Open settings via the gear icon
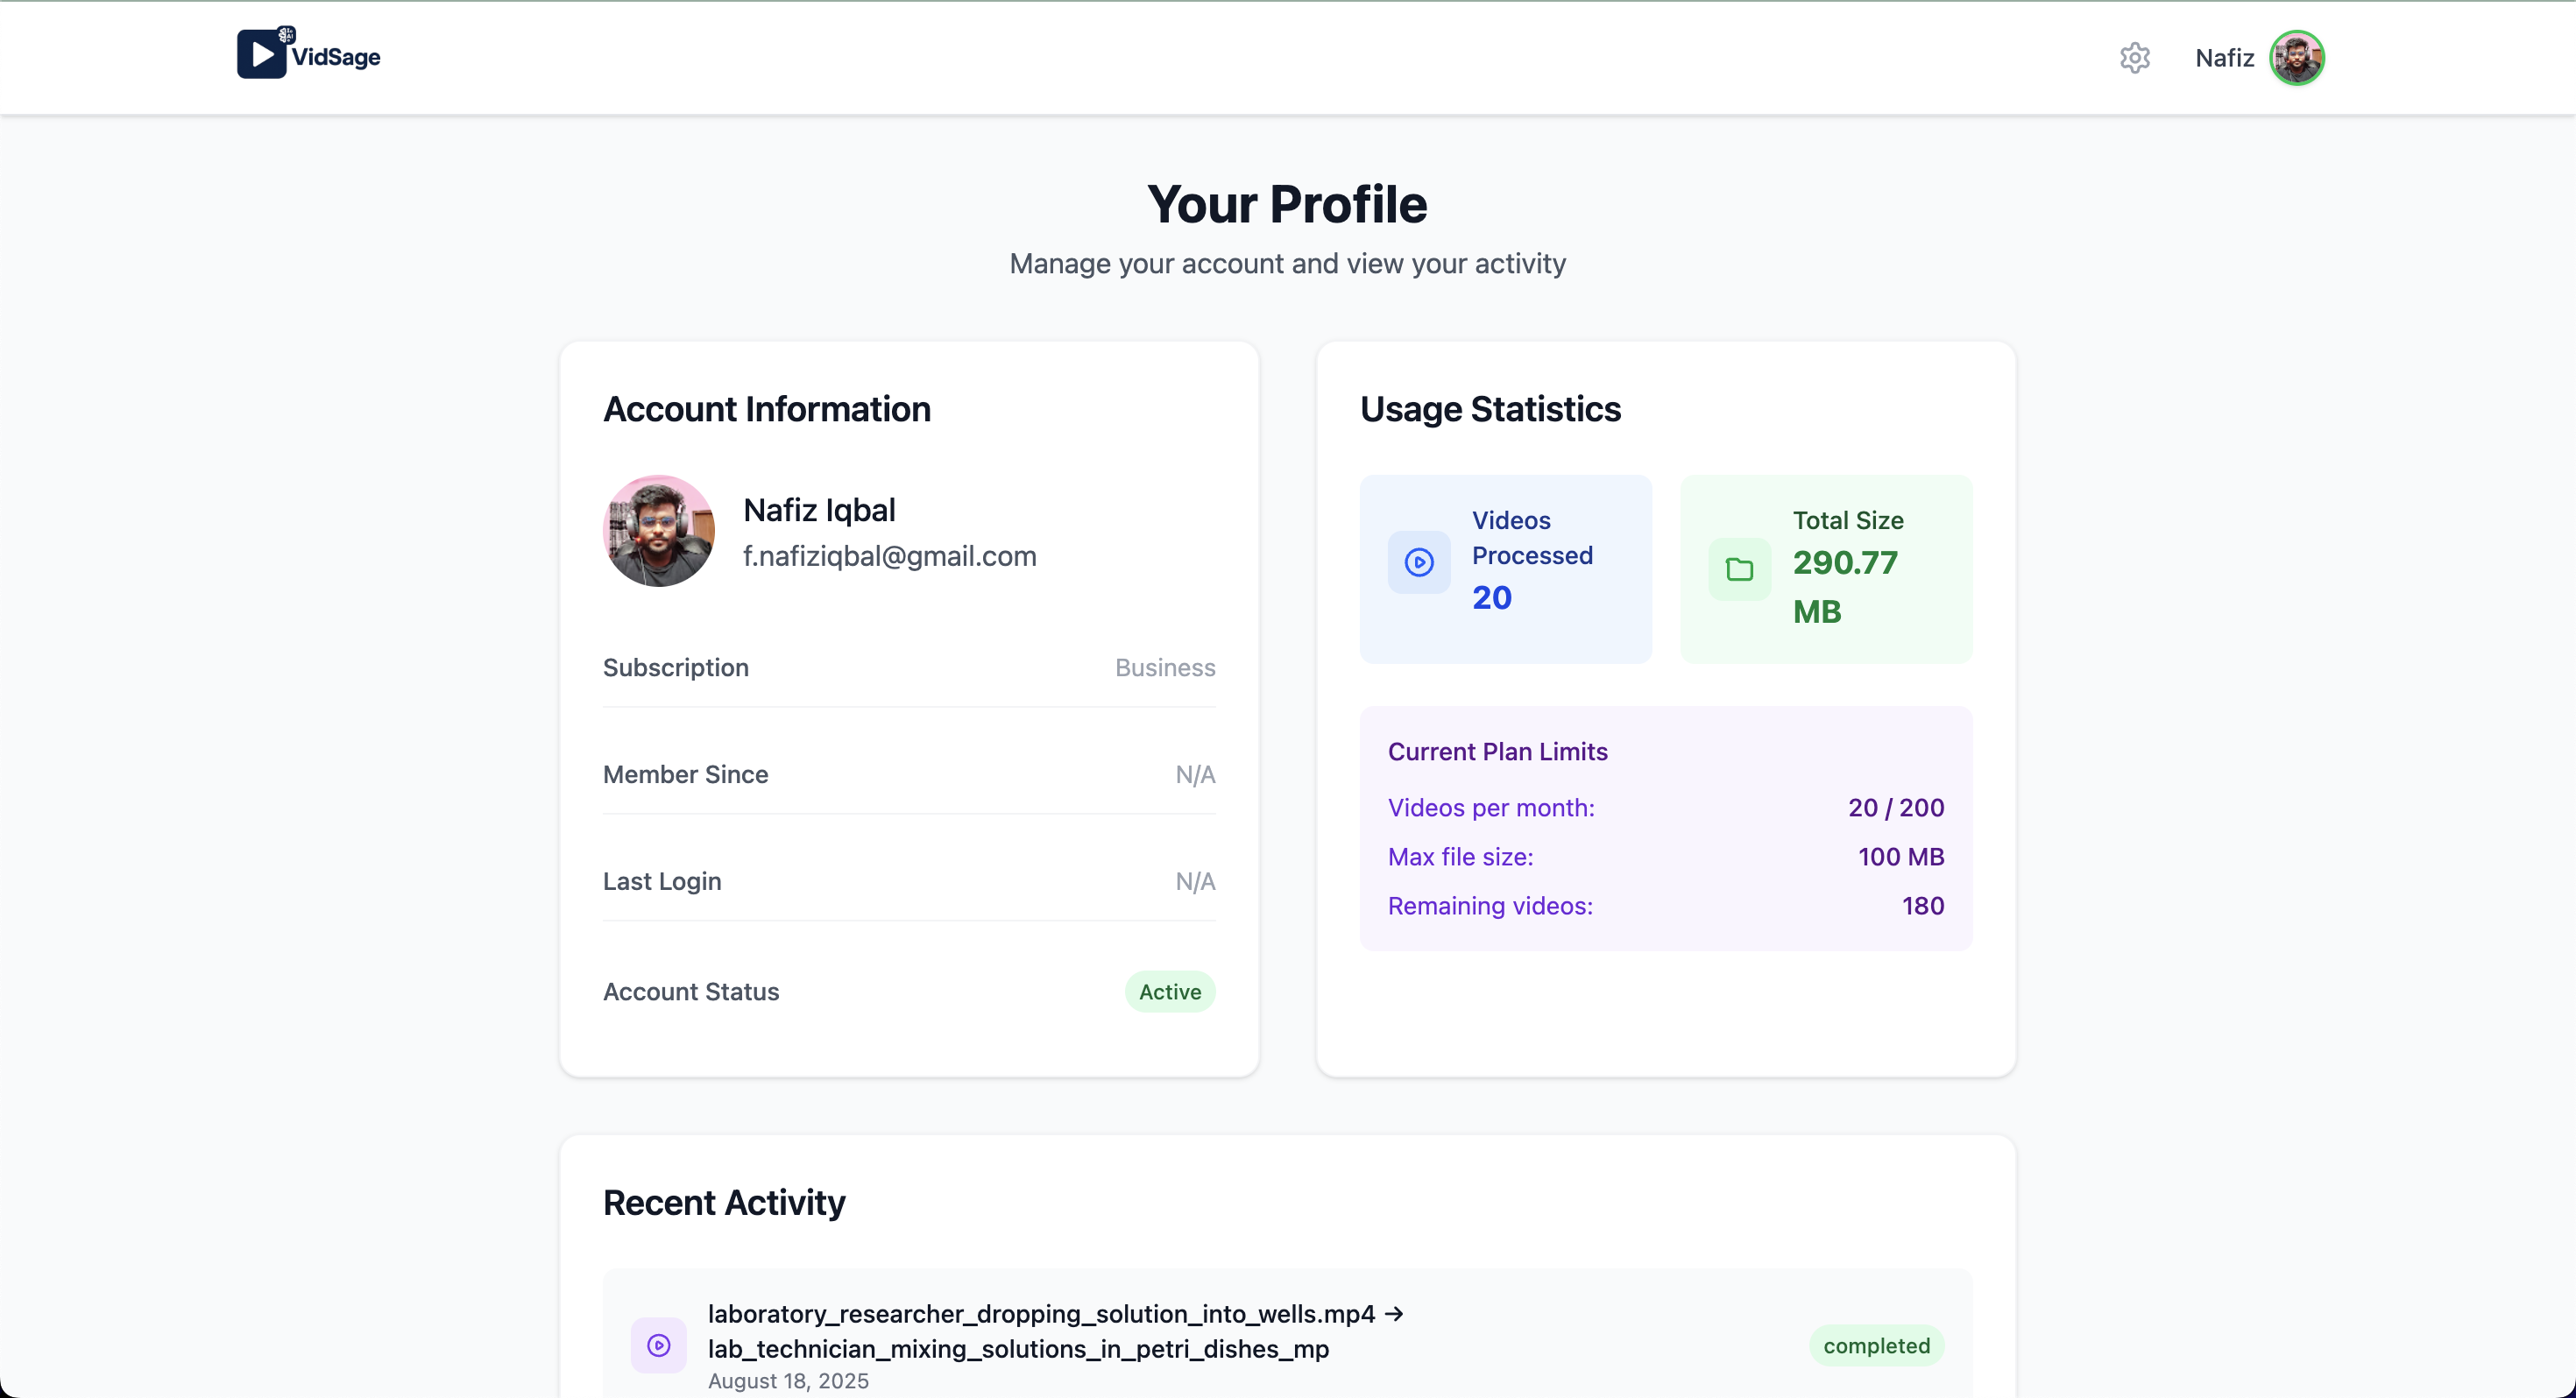 pos(2134,58)
